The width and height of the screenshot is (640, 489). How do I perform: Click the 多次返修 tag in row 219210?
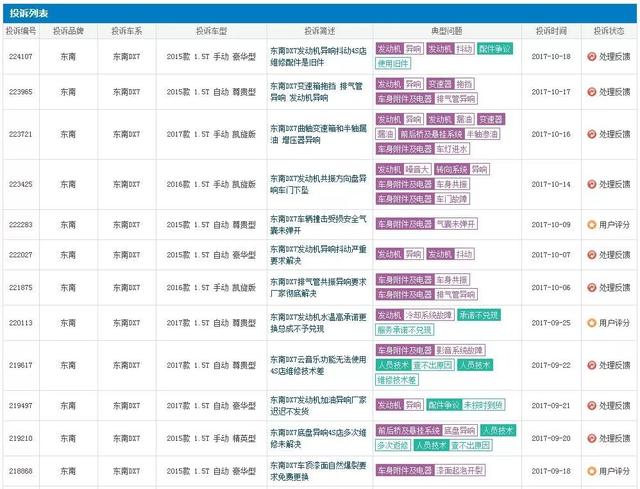(393, 445)
